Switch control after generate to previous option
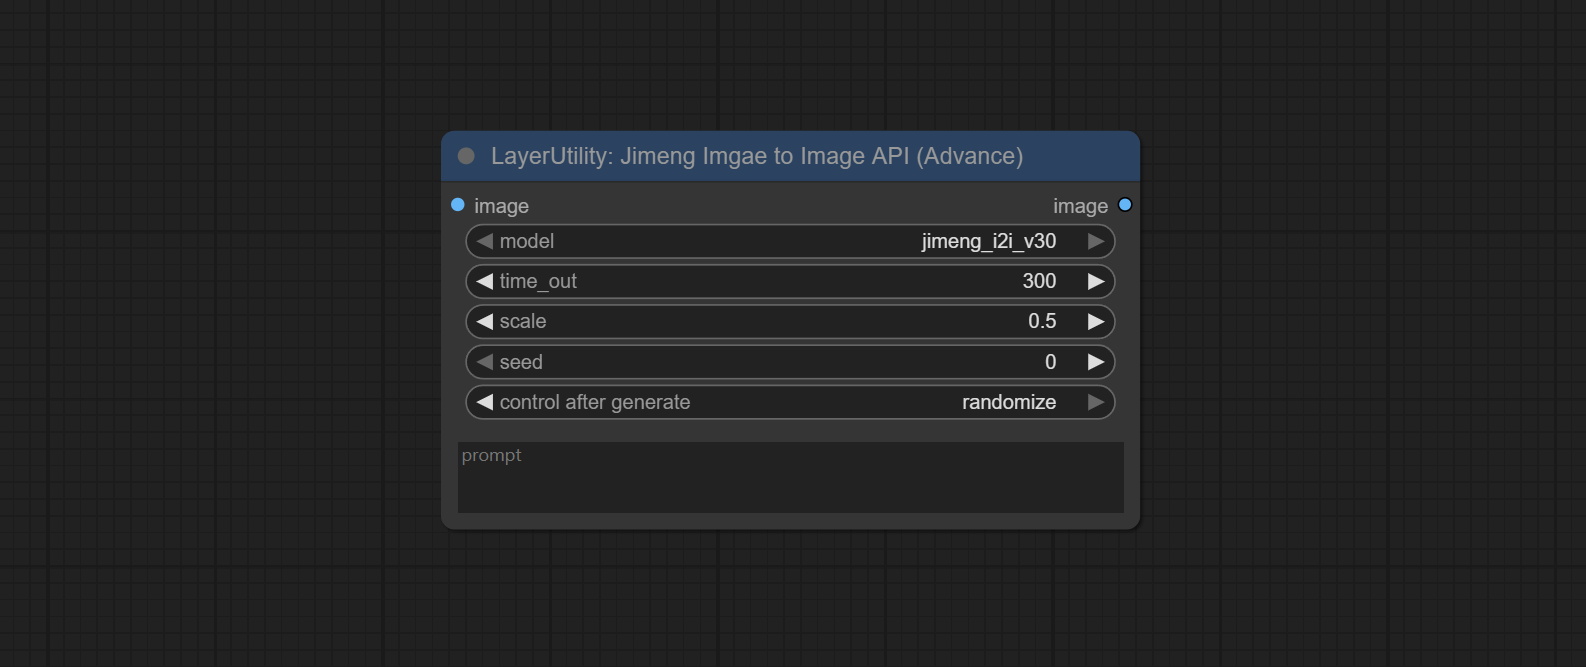Image resolution: width=1586 pixels, height=667 pixels. coord(485,402)
